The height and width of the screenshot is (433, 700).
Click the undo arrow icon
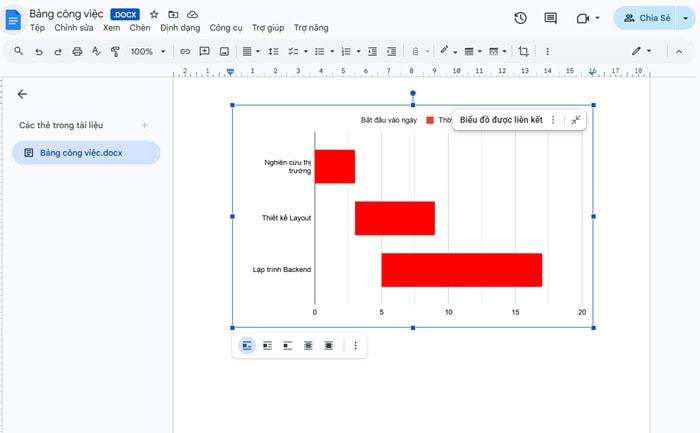point(38,51)
